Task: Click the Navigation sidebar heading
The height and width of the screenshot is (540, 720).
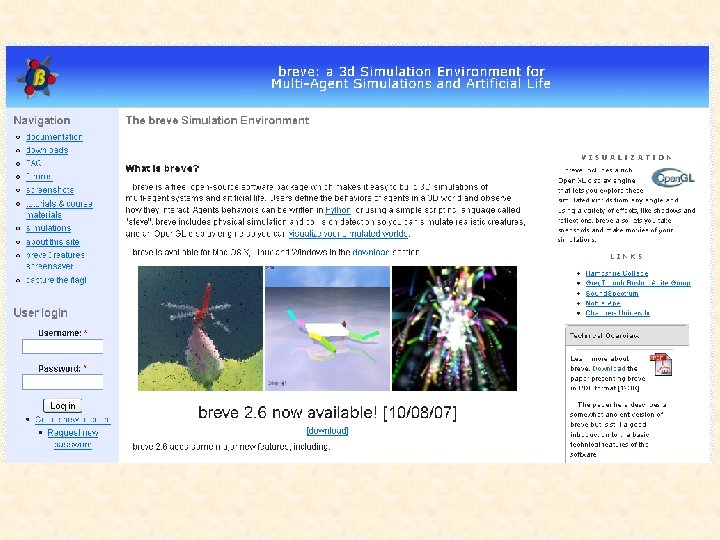Action: [x=42, y=120]
